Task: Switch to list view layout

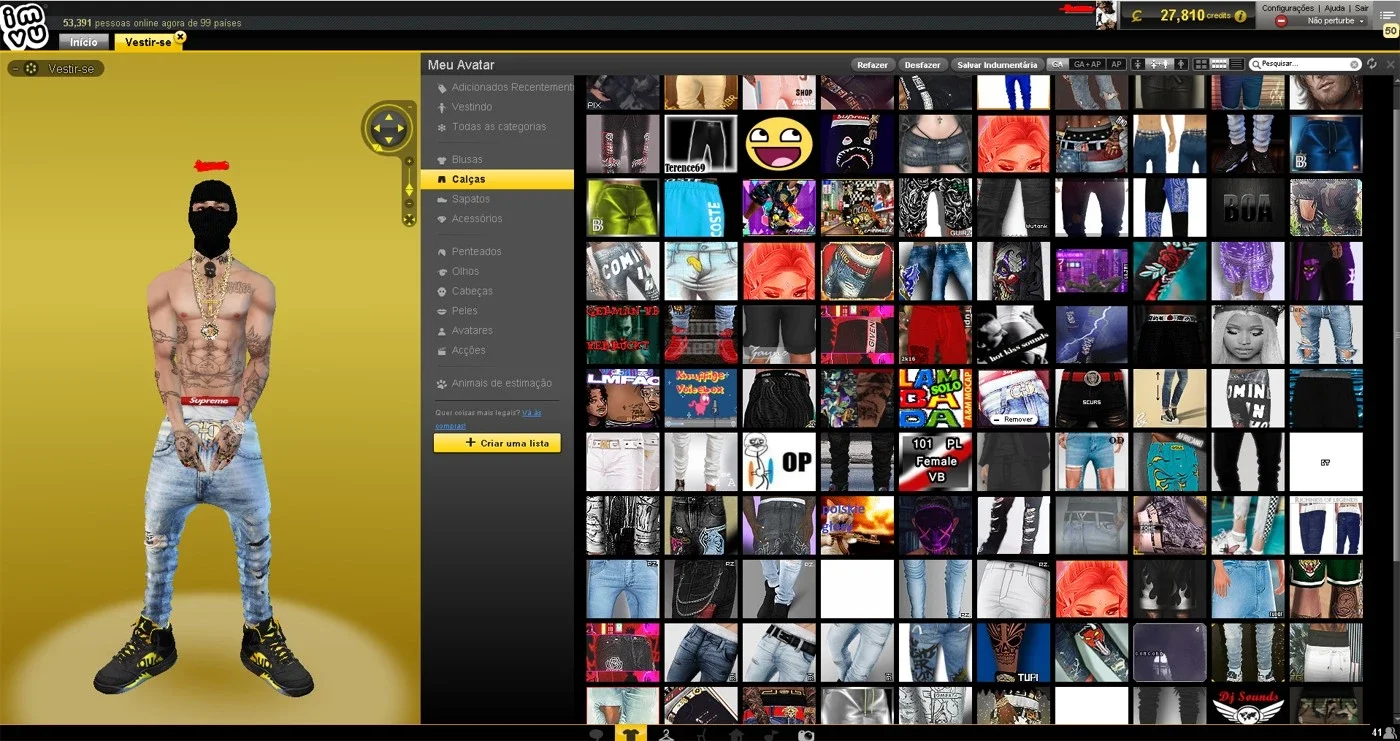Action: click(1237, 64)
